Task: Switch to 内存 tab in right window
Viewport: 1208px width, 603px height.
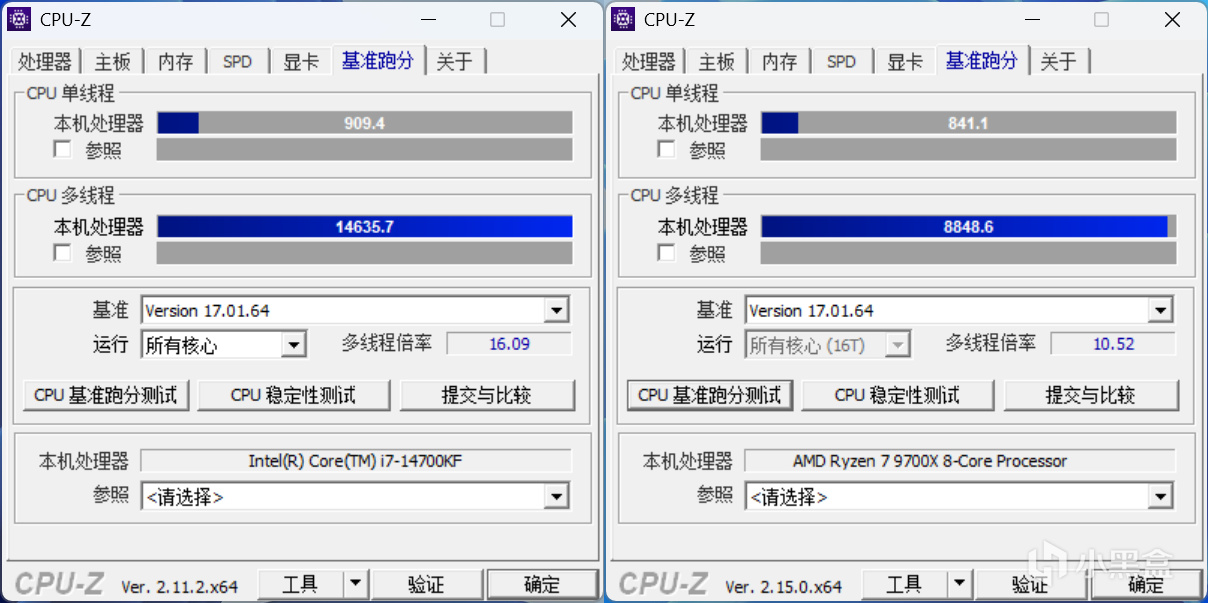Action: pyautogui.click(x=779, y=62)
